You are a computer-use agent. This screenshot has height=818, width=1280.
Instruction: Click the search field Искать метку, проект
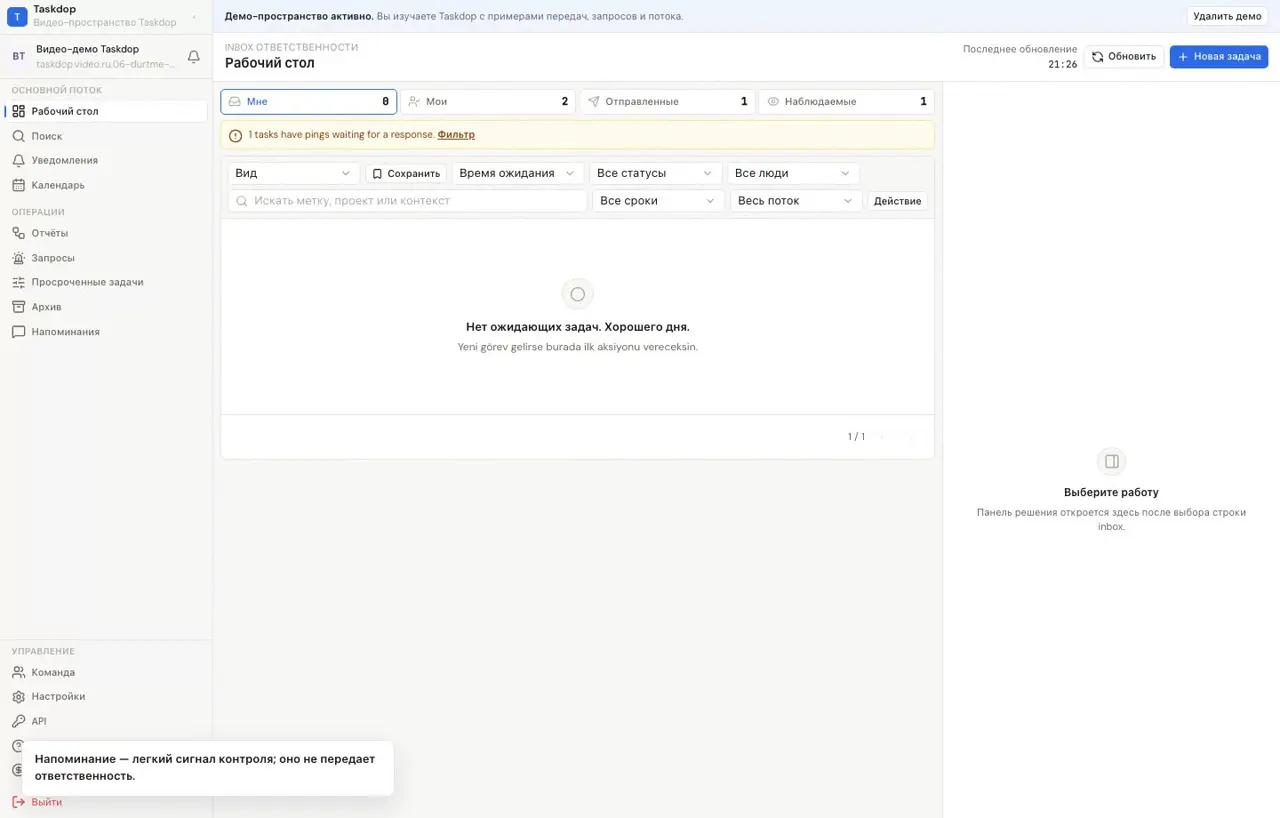pyautogui.click(x=408, y=201)
